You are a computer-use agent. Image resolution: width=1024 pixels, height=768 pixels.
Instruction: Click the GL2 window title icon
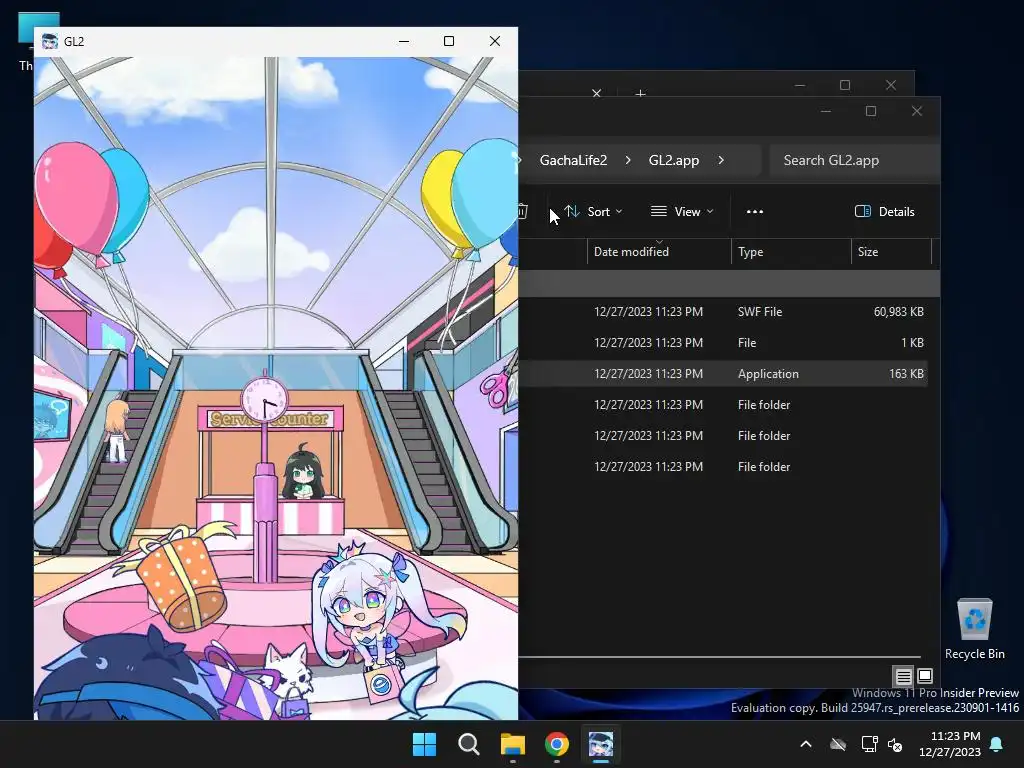[x=50, y=41]
